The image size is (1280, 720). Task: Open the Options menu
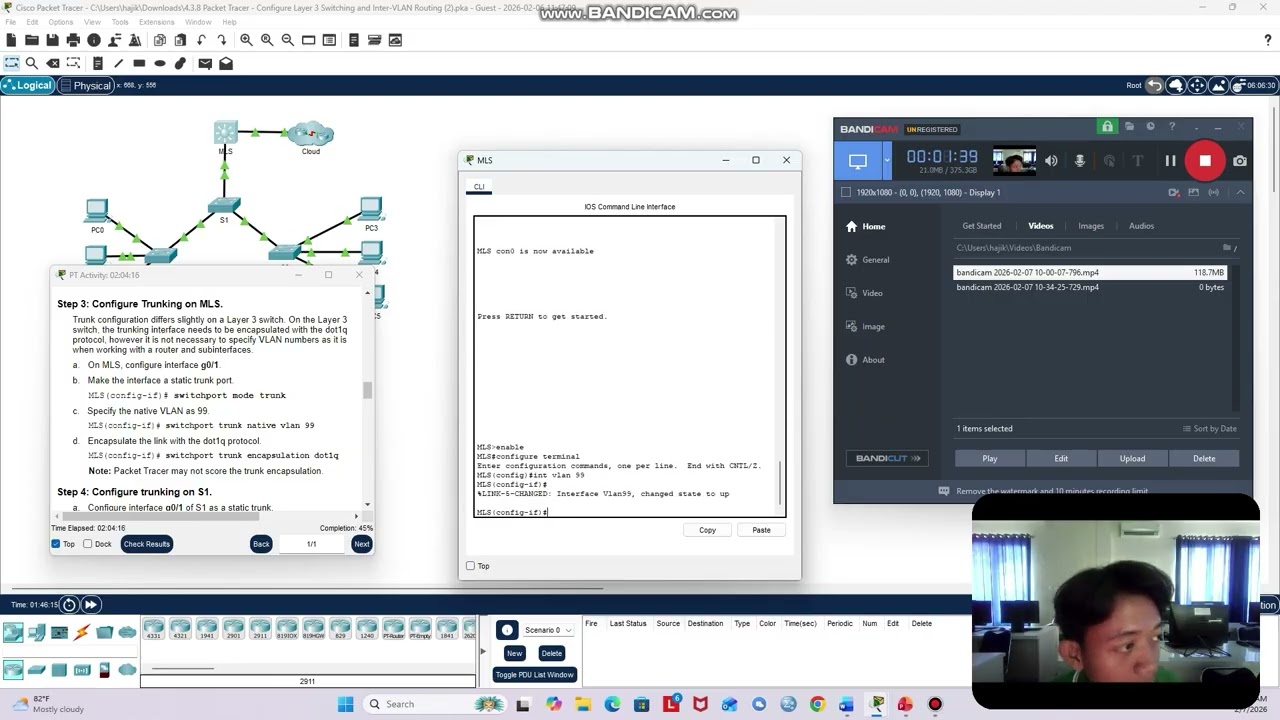[x=61, y=22]
